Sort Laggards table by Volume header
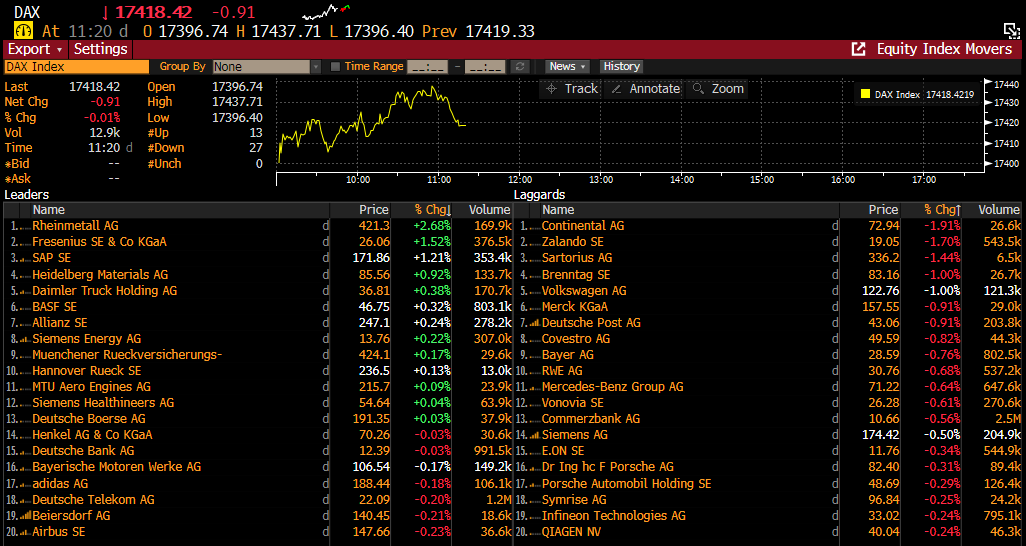The image size is (1026, 546). 999,210
